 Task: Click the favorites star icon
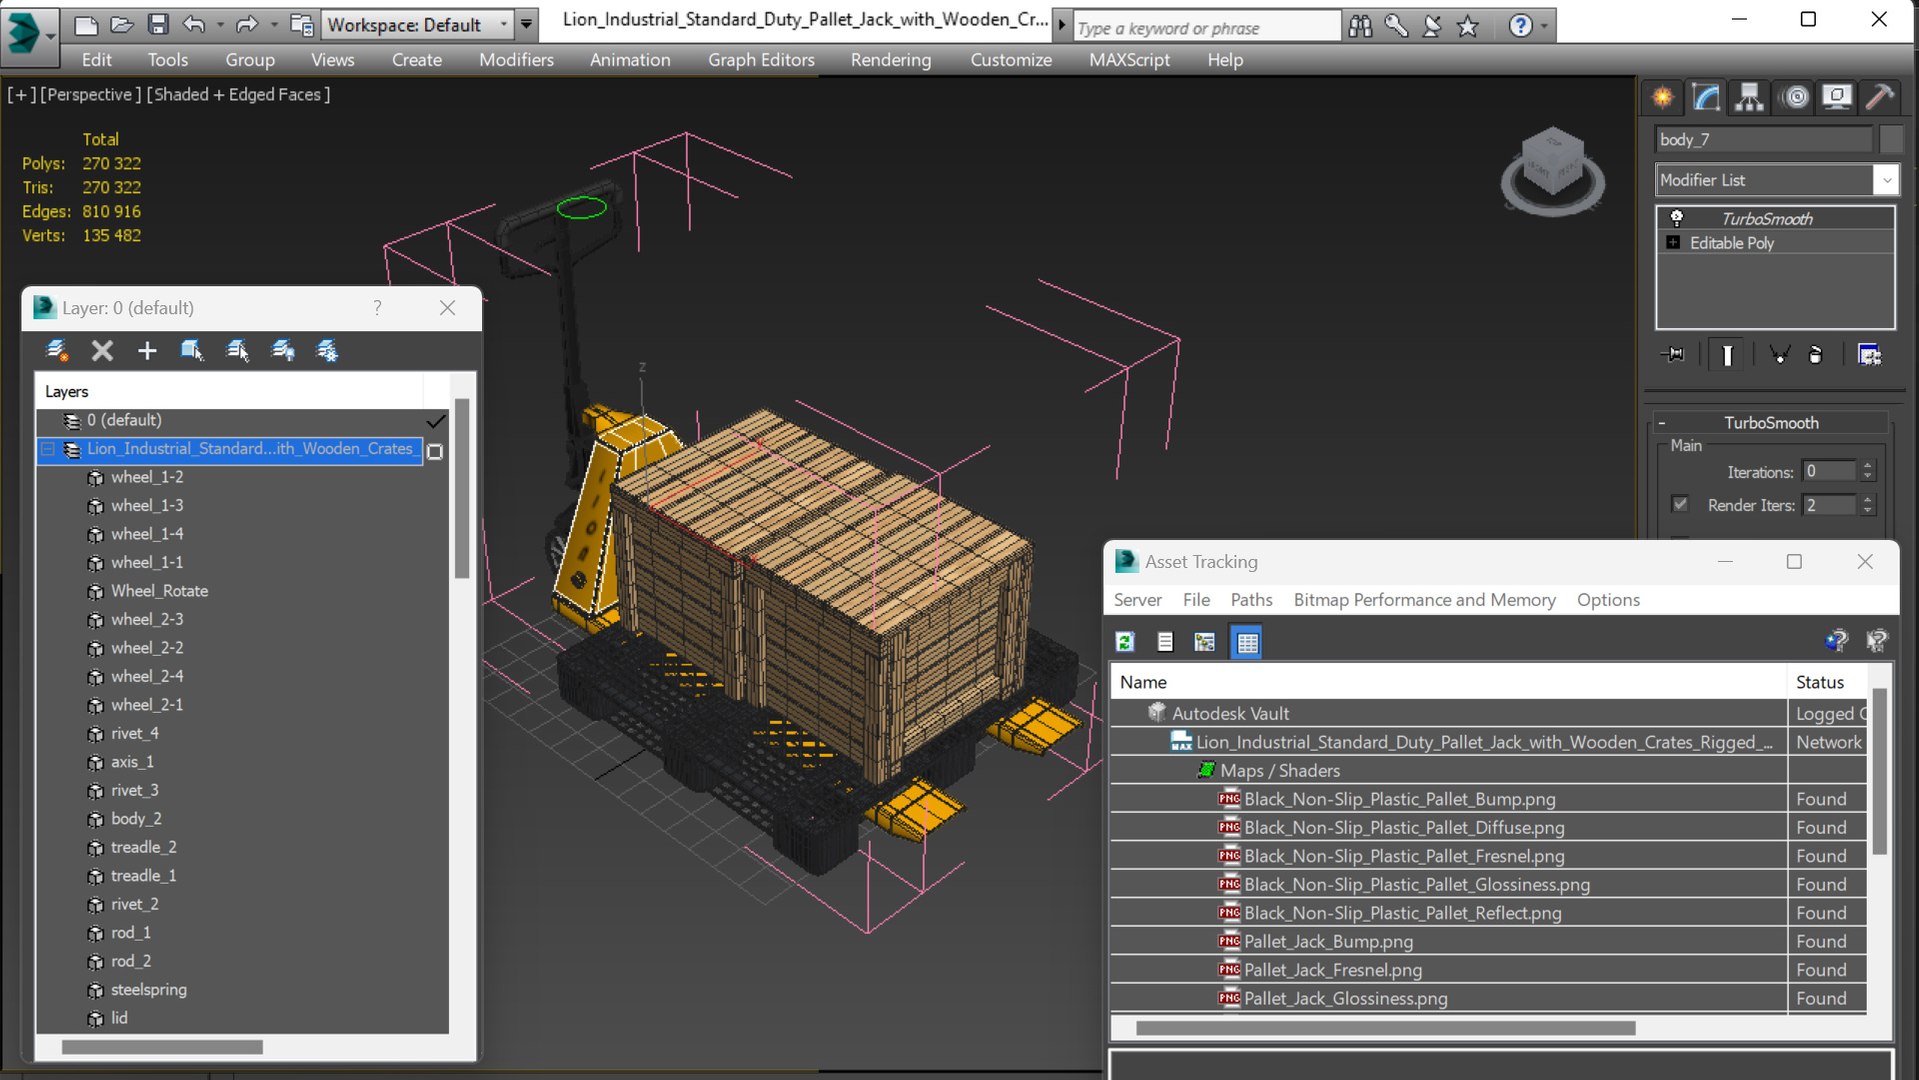pyautogui.click(x=1468, y=26)
